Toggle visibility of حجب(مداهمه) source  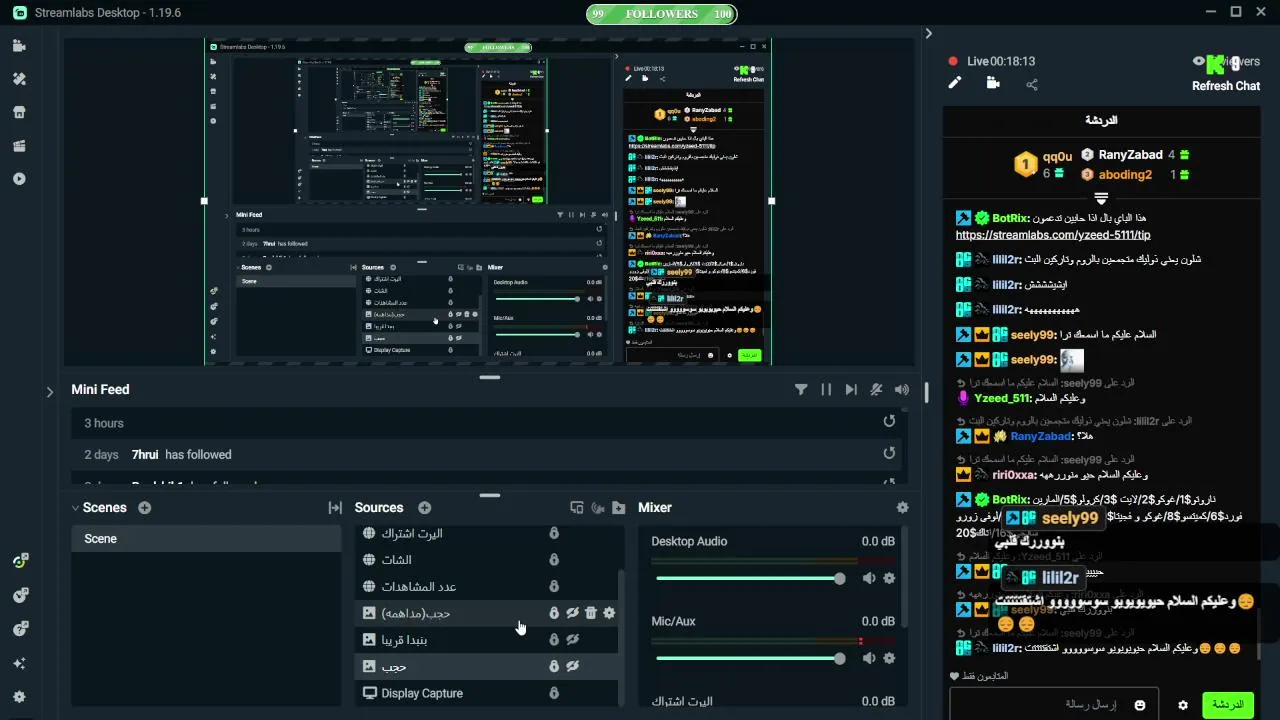[573, 613]
